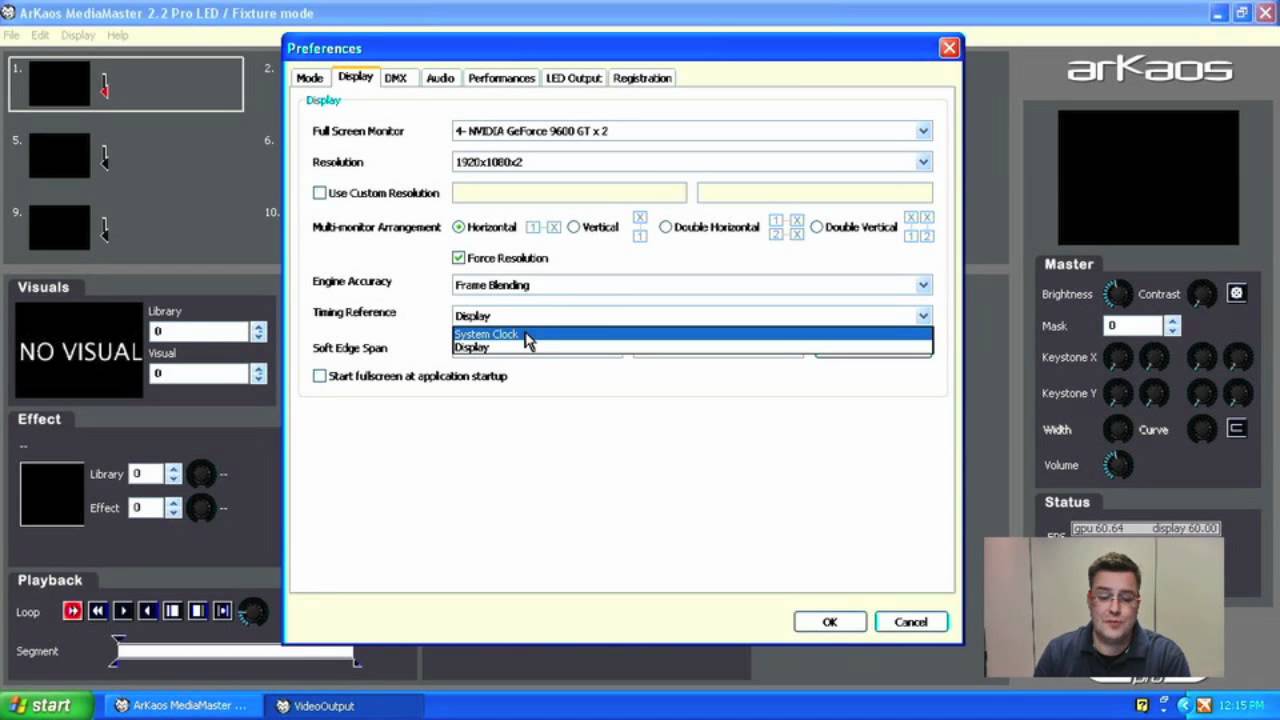Click the Contrast knob in Master

tap(1202, 294)
